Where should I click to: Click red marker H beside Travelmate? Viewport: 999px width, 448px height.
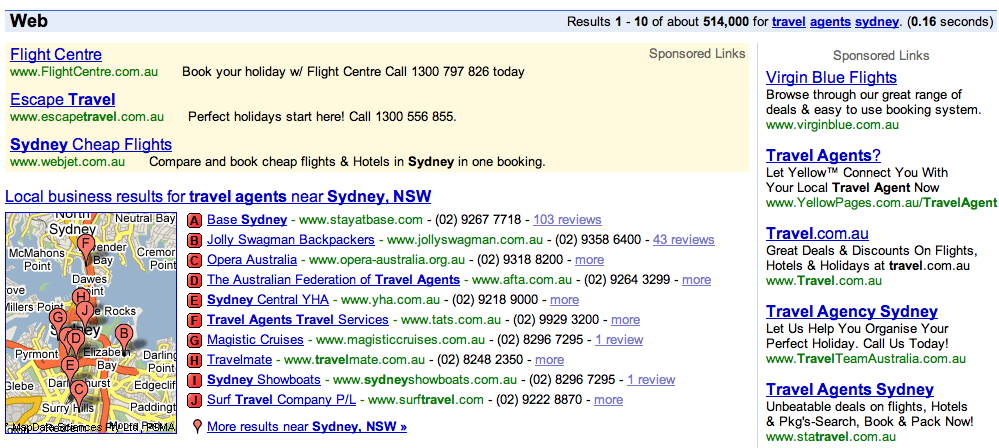click(195, 360)
